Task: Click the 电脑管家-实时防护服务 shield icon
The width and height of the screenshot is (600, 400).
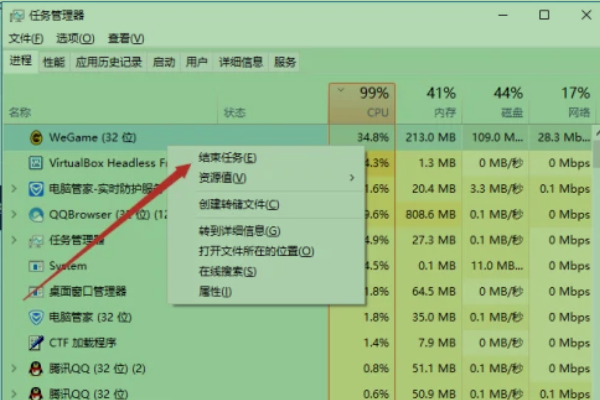Action: pos(36,189)
